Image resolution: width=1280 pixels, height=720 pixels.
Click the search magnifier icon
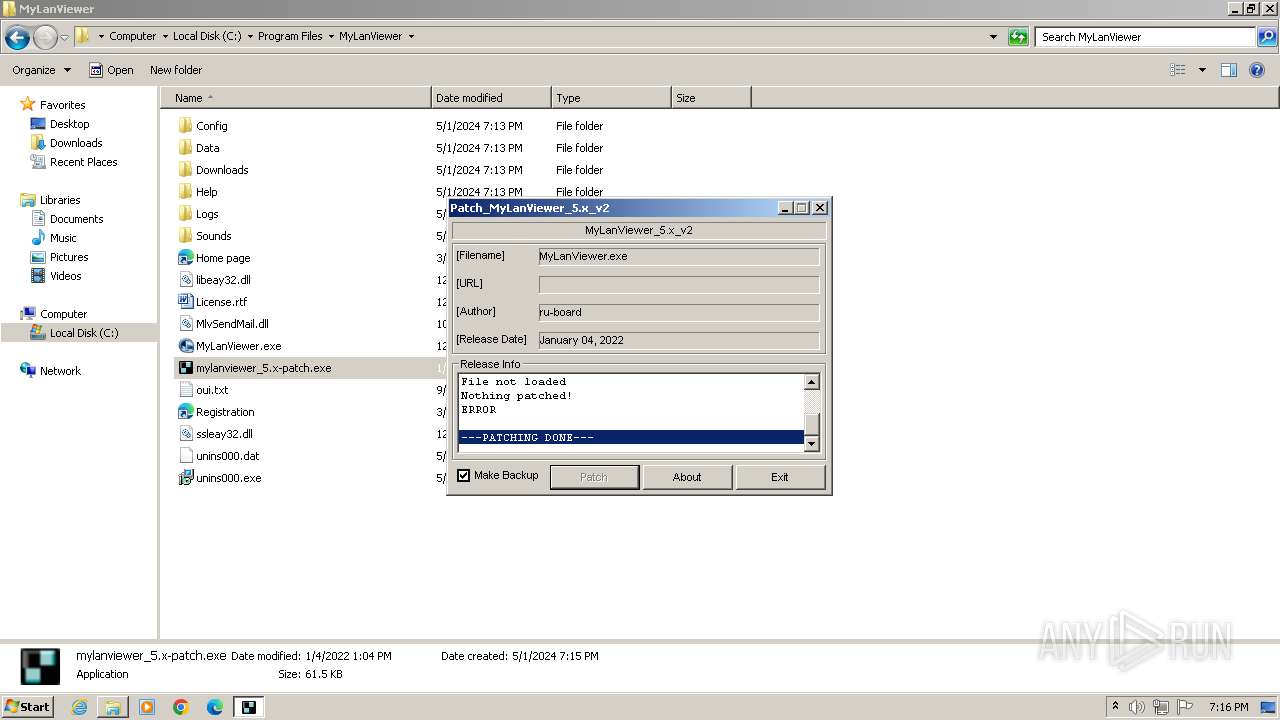[1267, 37]
